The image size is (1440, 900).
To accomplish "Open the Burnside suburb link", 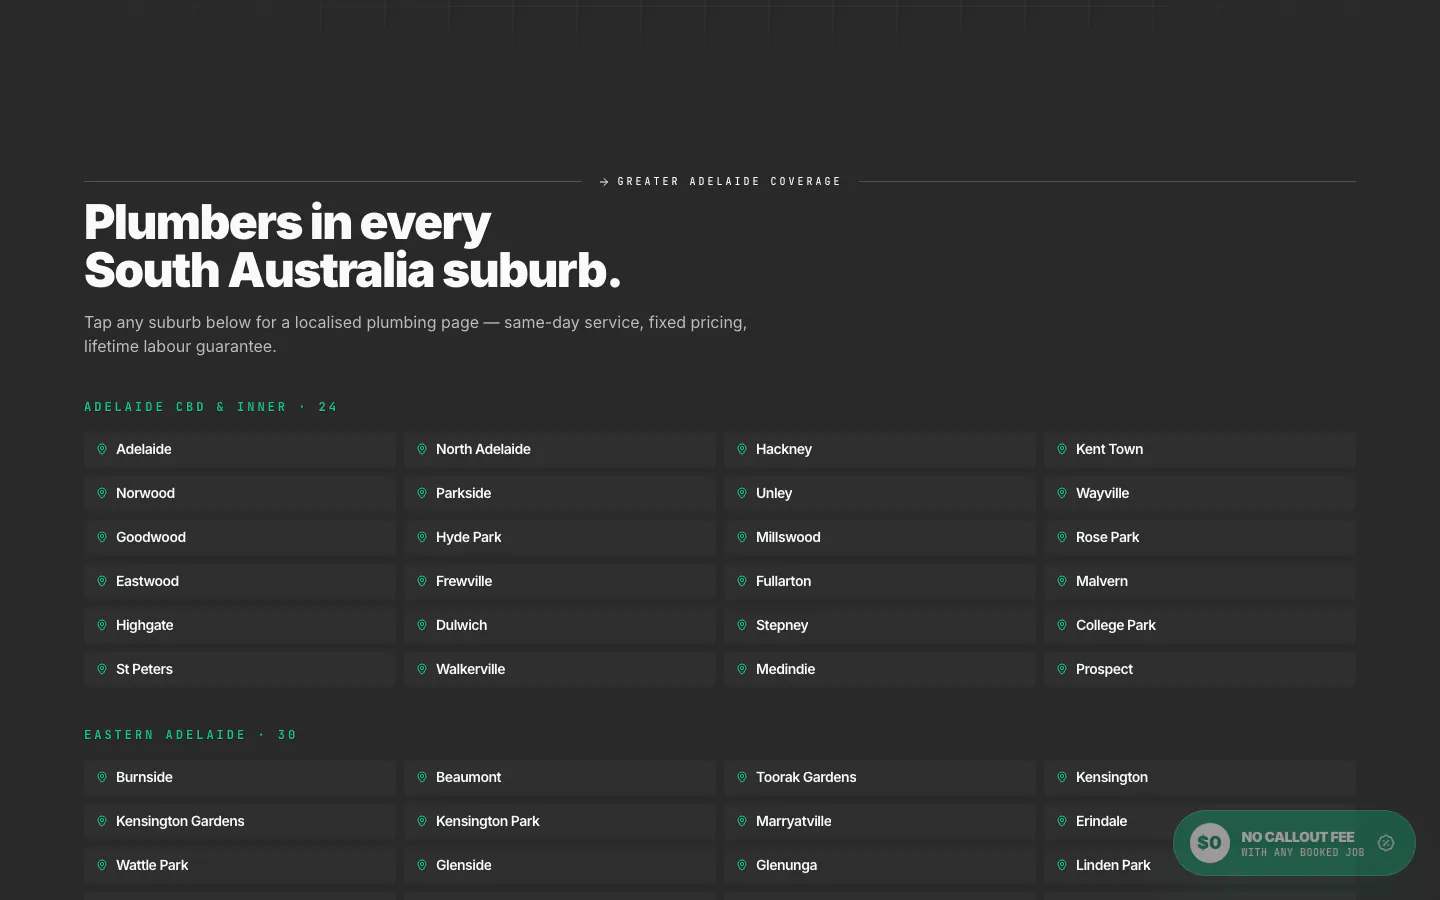I will (240, 777).
